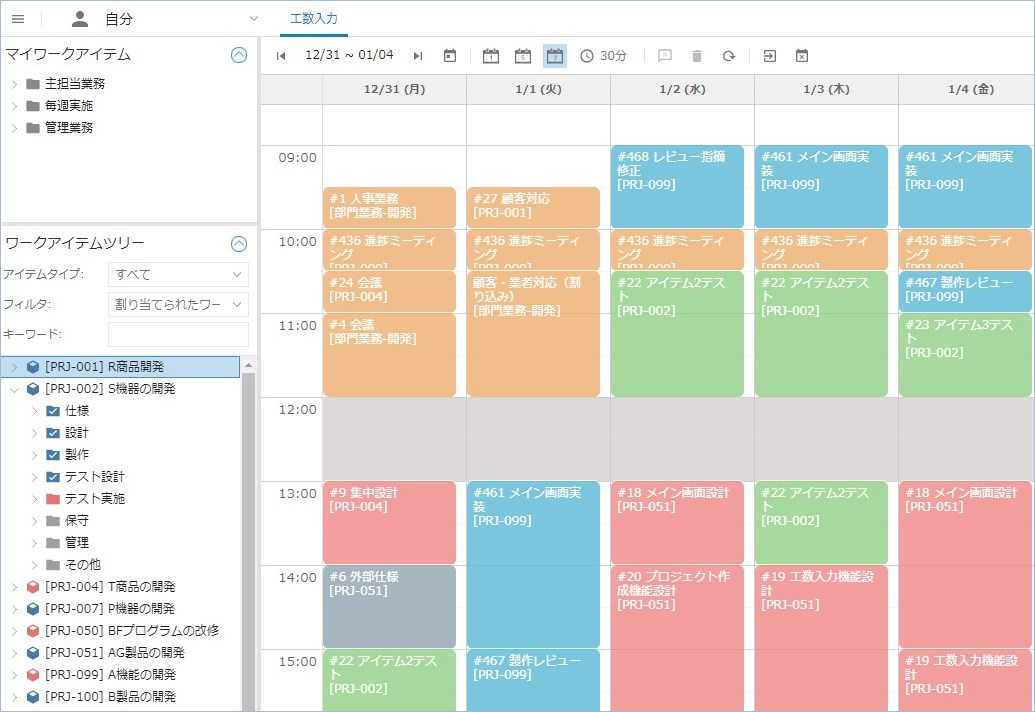Open the 工数入力 tab

coord(313,19)
